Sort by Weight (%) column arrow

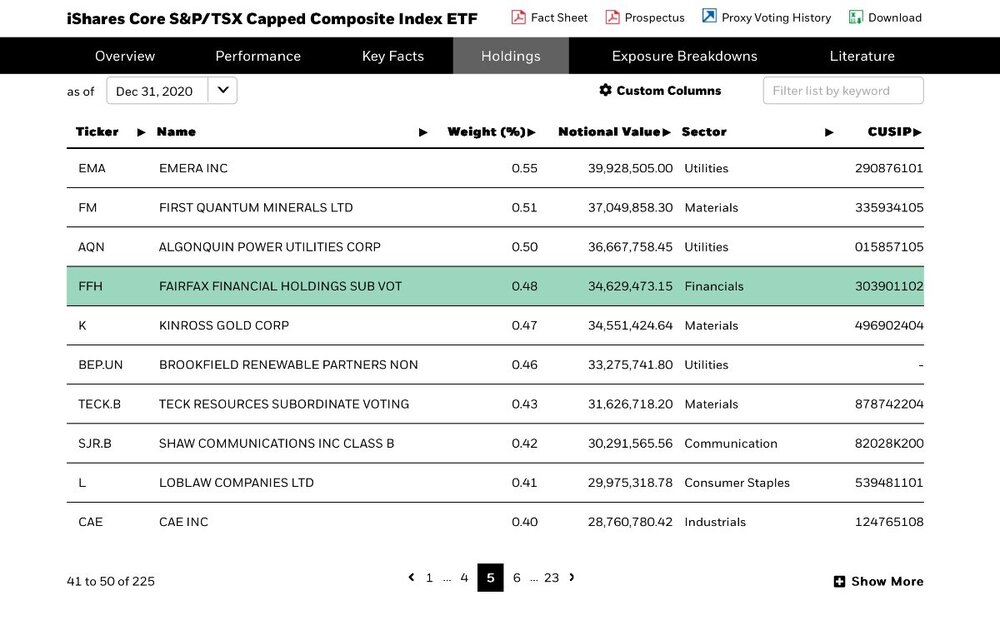[x=532, y=132]
